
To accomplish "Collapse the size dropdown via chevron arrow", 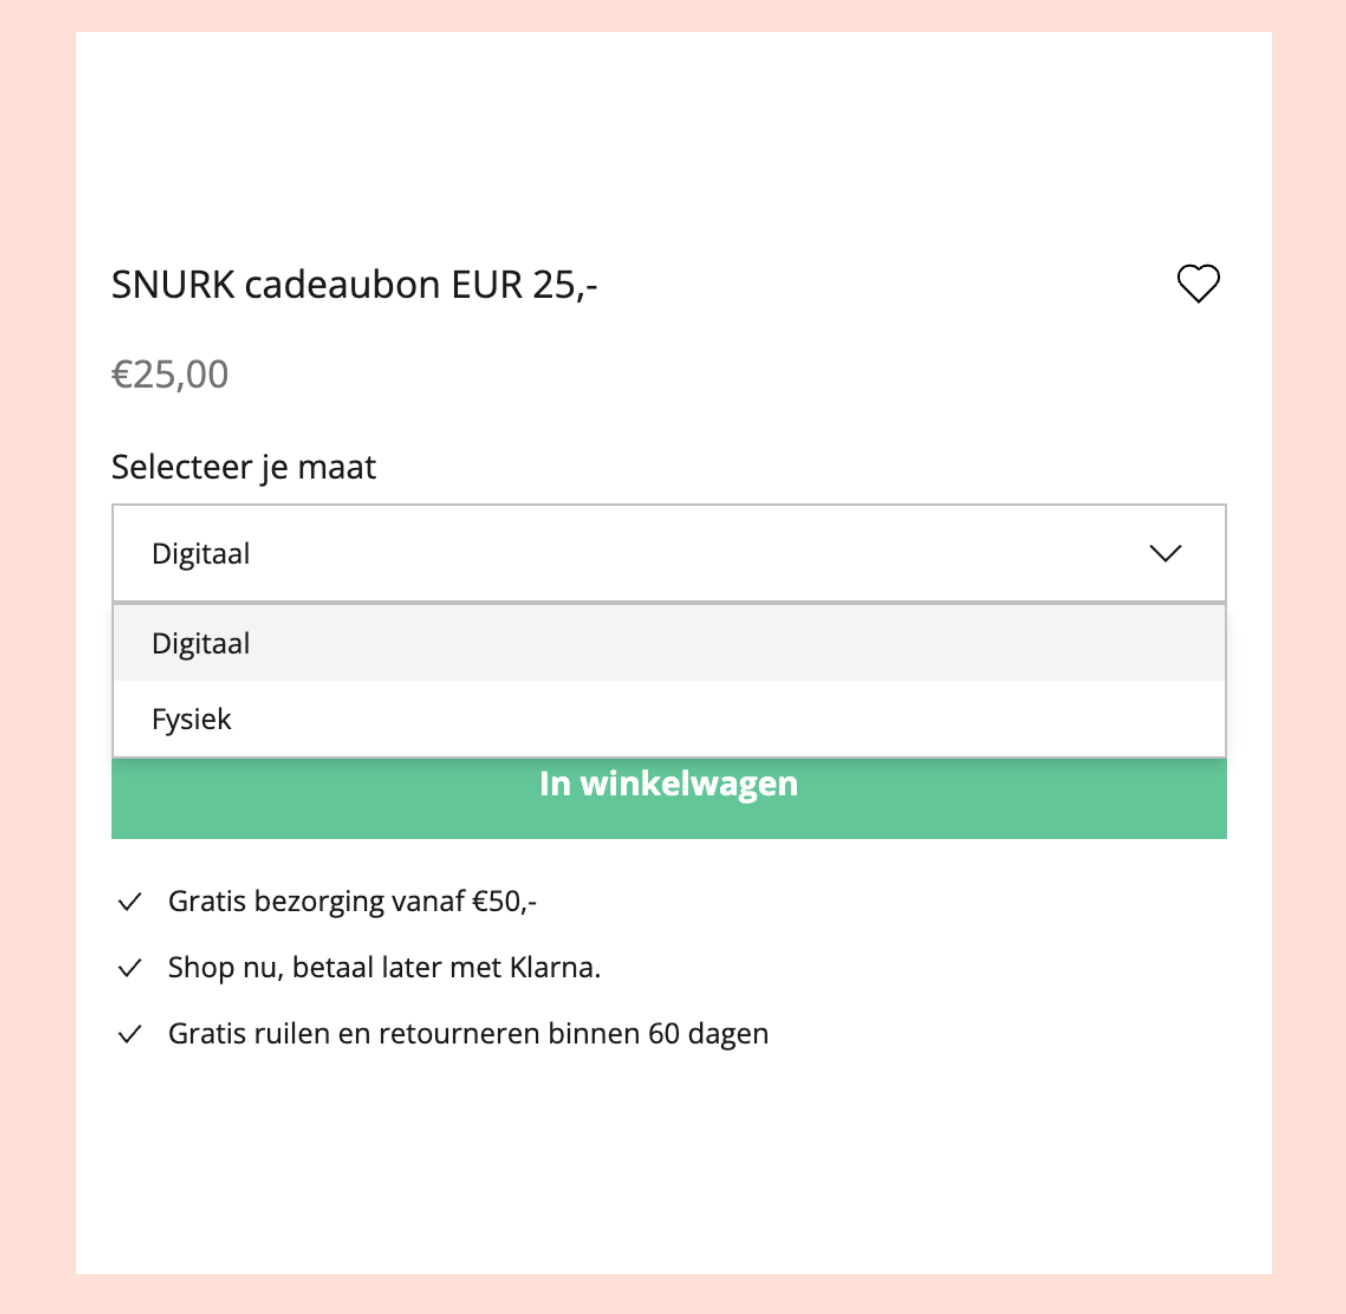I will click(x=1165, y=553).
